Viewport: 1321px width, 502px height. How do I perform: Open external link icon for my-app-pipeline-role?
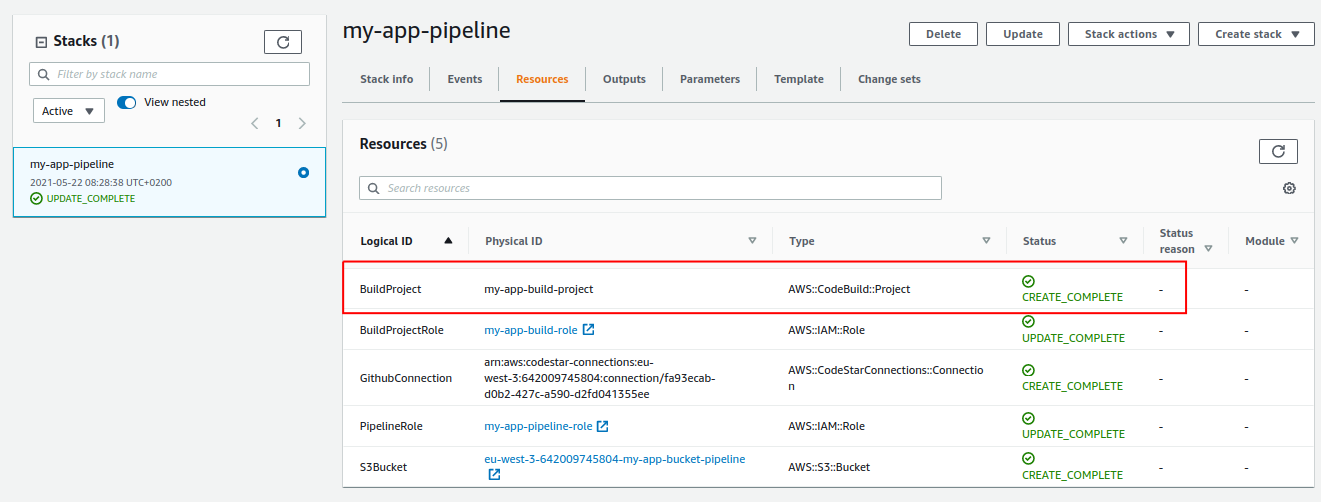[602, 426]
